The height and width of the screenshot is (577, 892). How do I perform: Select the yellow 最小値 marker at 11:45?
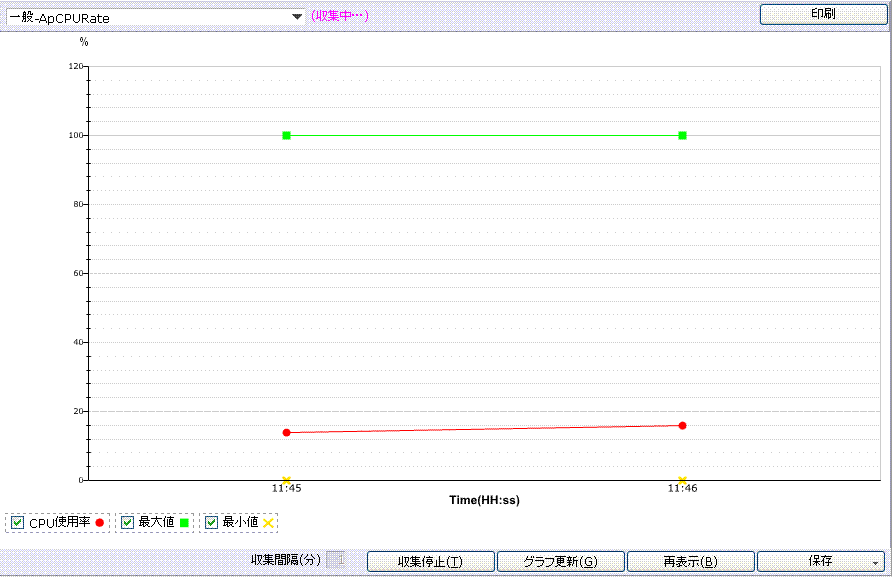(287, 480)
